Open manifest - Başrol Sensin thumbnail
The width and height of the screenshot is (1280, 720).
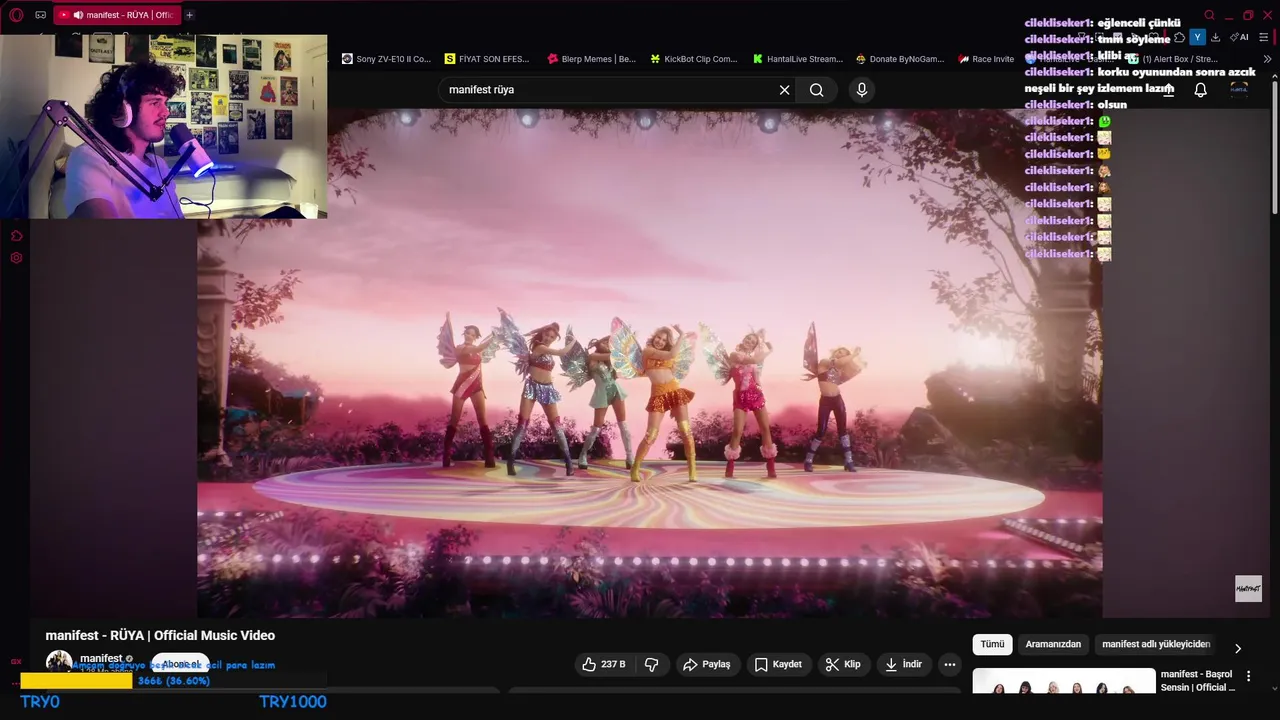pos(1064,681)
